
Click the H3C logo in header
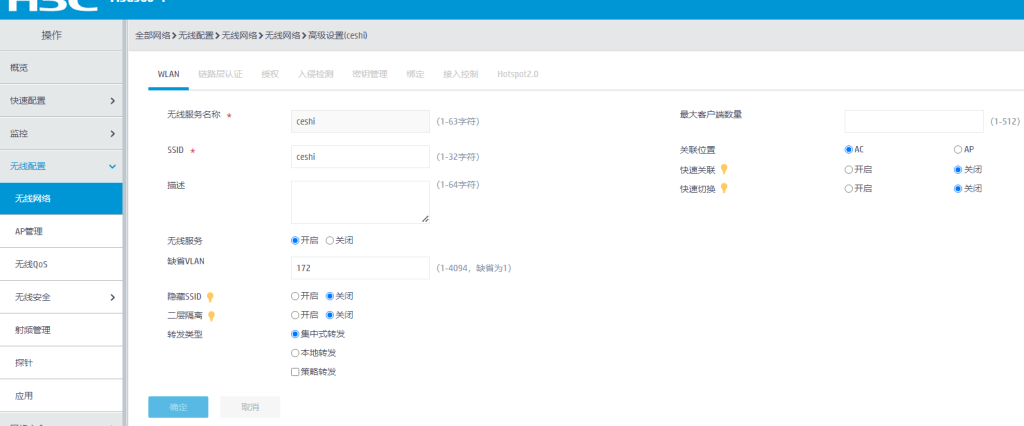pyautogui.click(x=54, y=5)
